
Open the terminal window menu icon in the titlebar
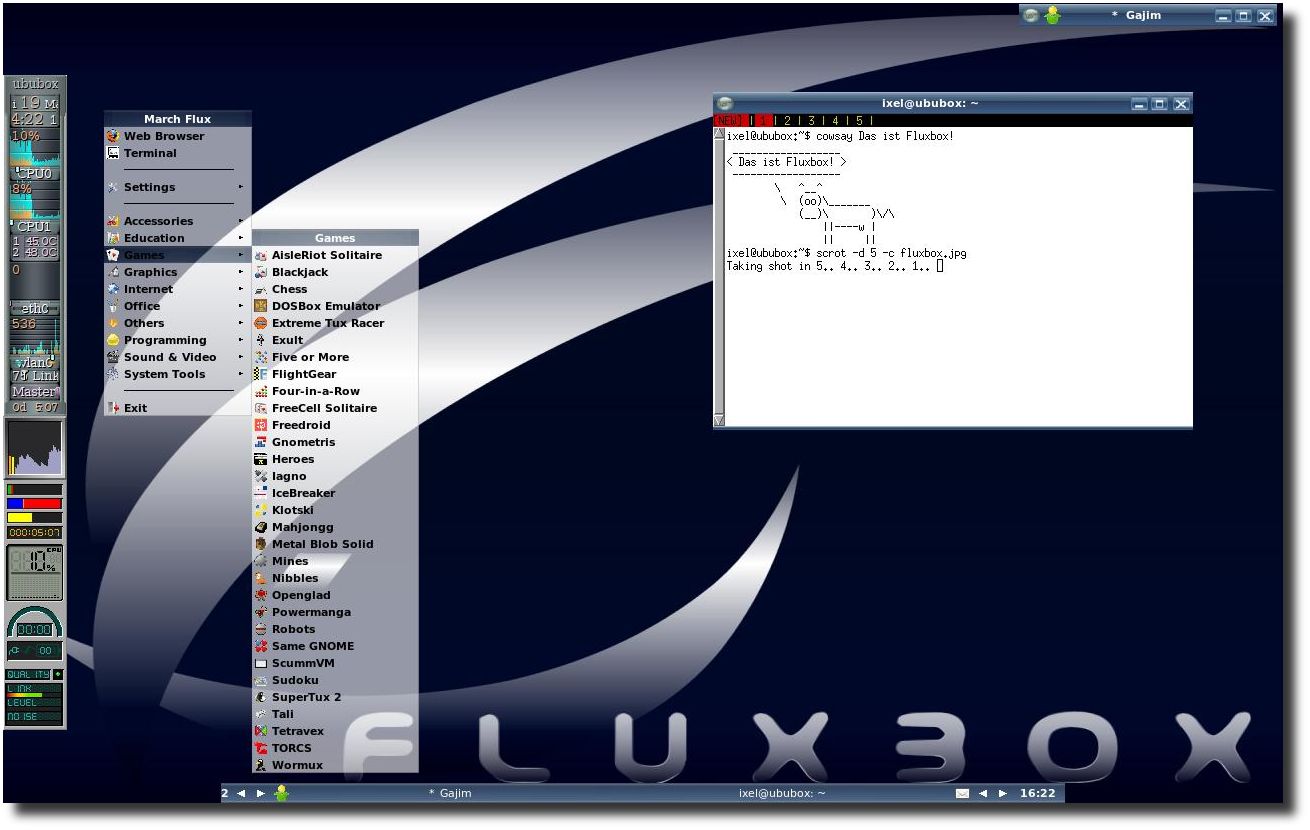click(x=726, y=103)
